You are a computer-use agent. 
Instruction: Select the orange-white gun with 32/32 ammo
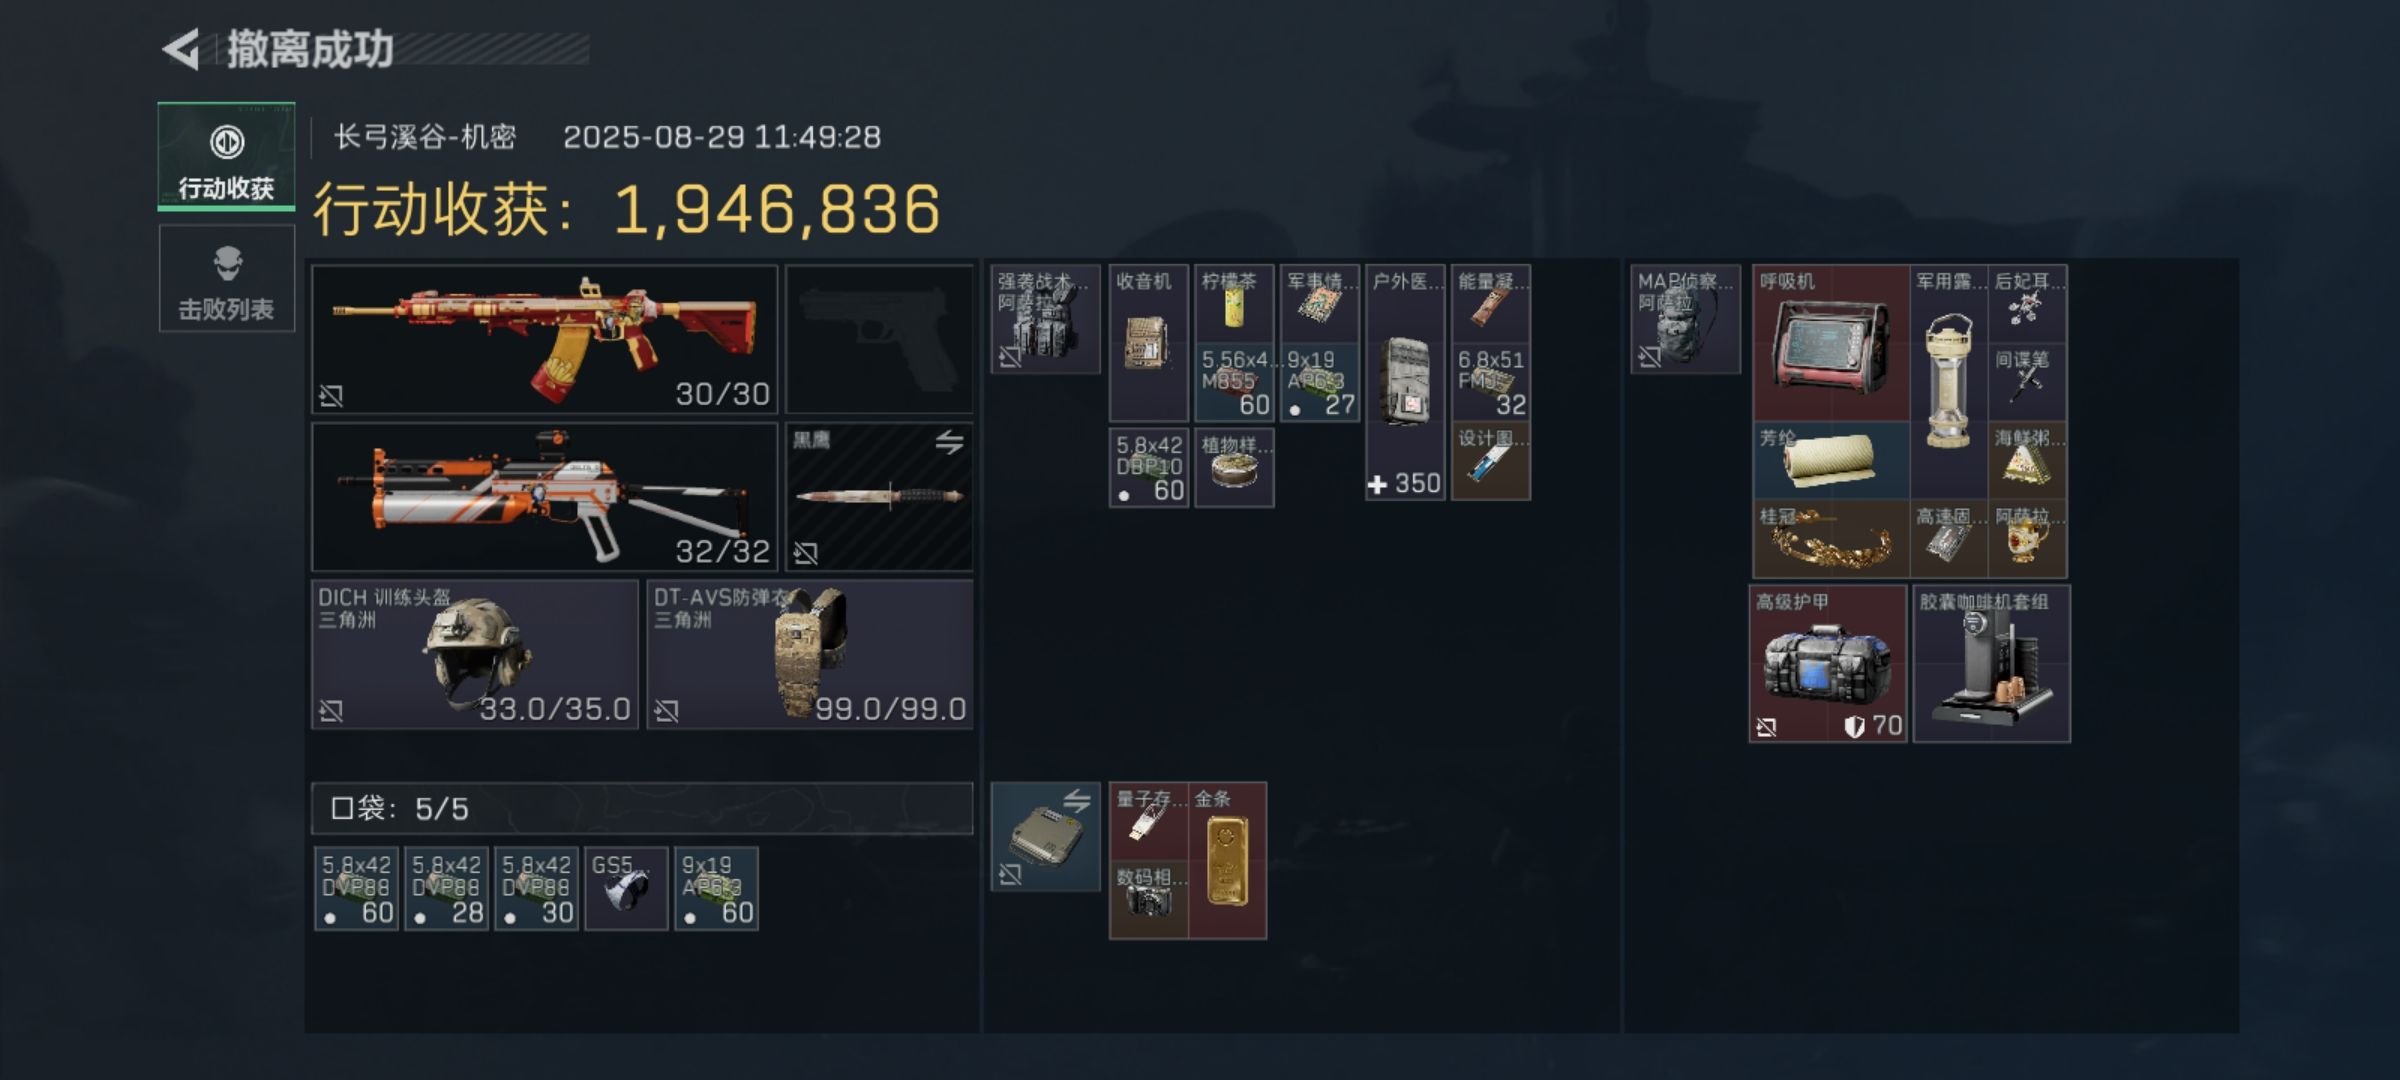(545, 497)
